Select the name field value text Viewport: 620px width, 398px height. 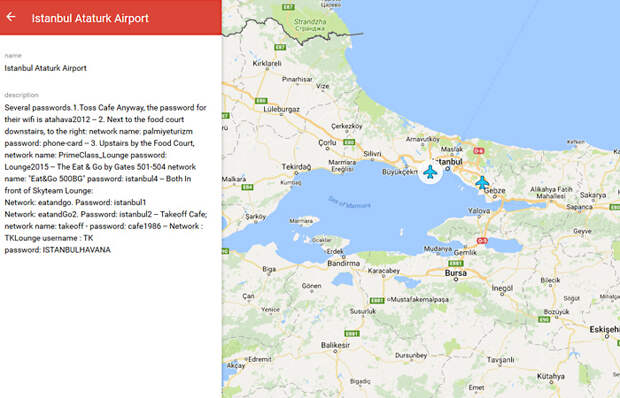(45, 68)
